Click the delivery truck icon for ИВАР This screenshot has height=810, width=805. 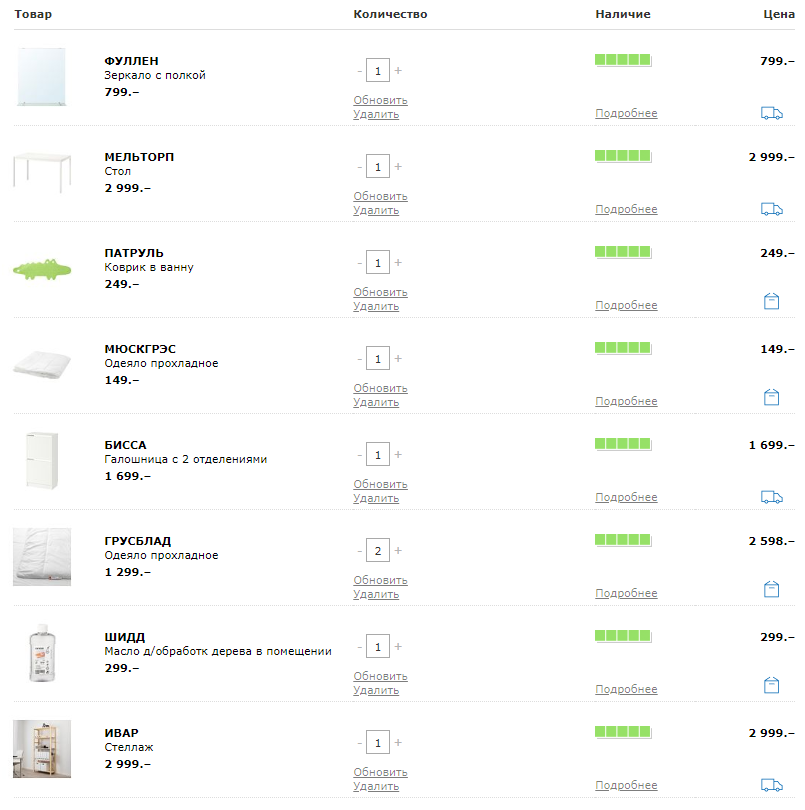771,785
